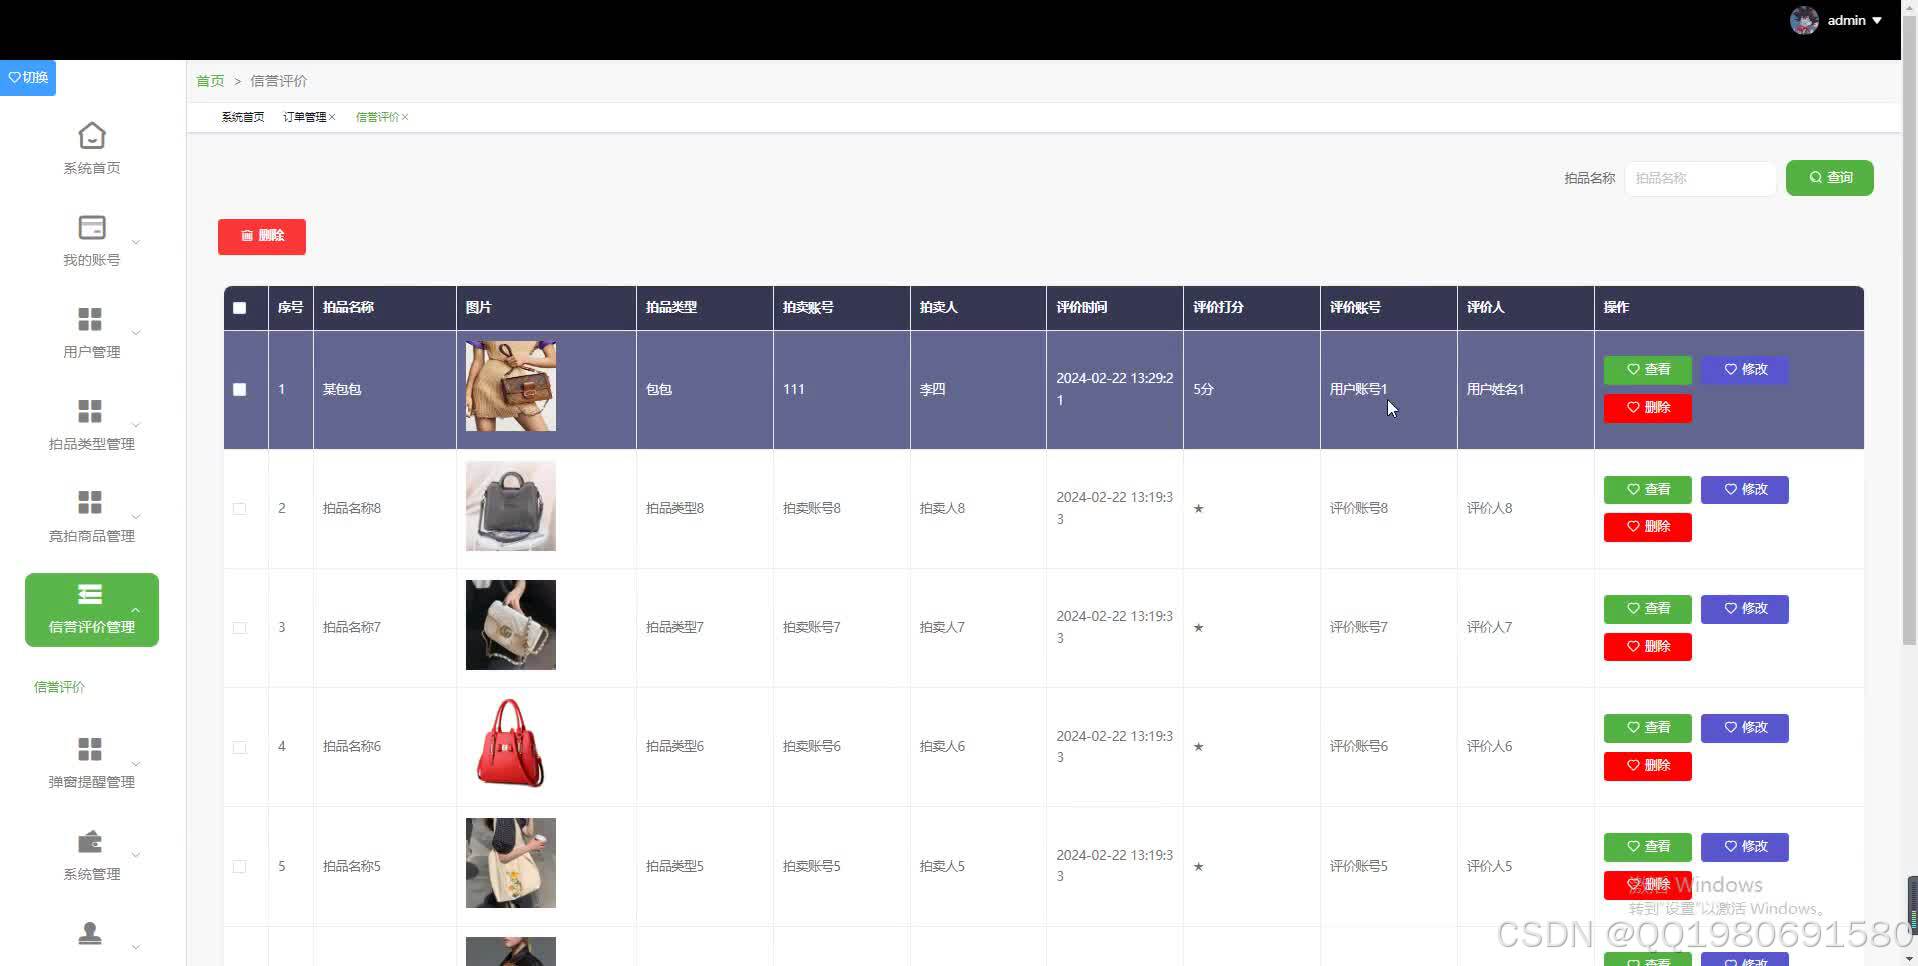The width and height of the screenshot is (1918, 966).
Task: Open the 拍品名称6 red bag thumbnail
Action: [510, 744]
